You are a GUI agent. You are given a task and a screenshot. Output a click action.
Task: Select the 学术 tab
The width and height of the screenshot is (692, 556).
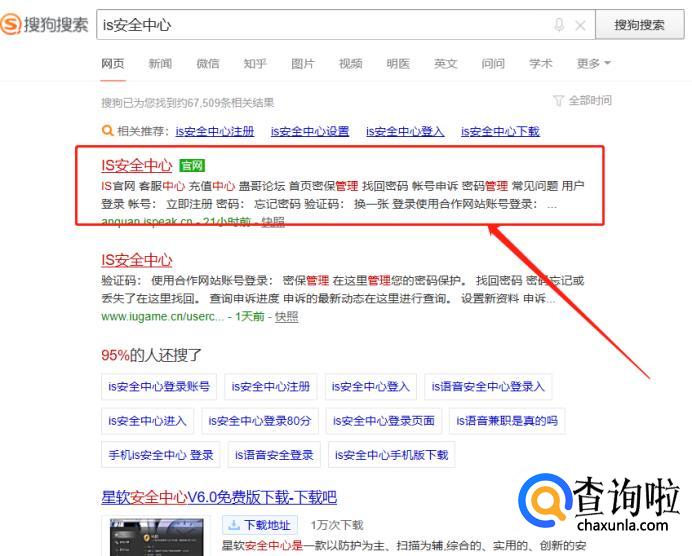point(541,64)
